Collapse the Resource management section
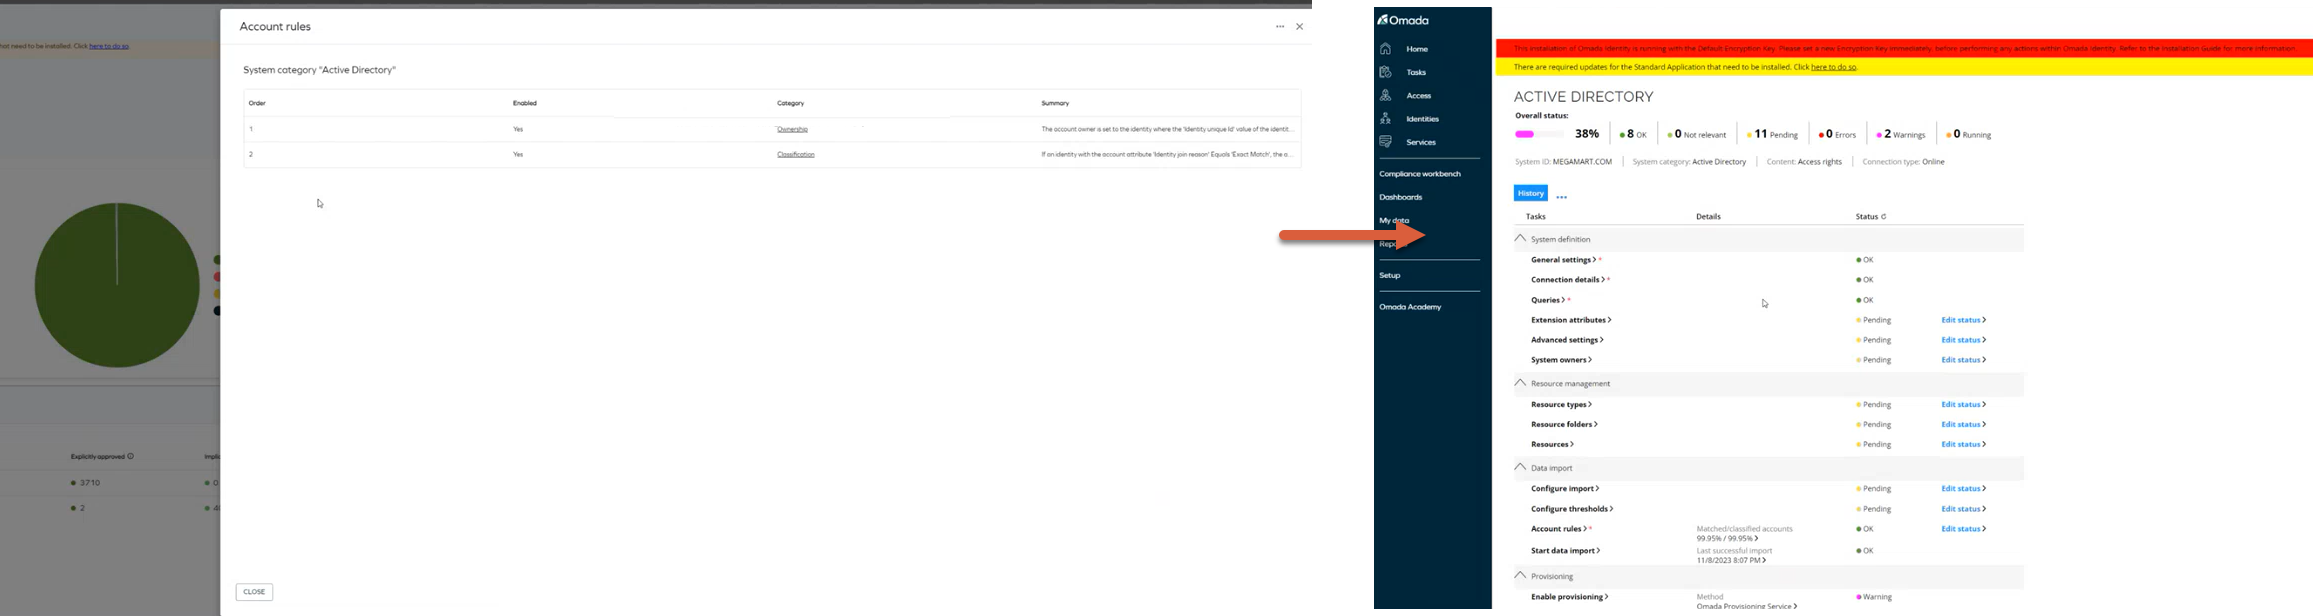This screenshot has height=616, width=2313. point(1520,383)
